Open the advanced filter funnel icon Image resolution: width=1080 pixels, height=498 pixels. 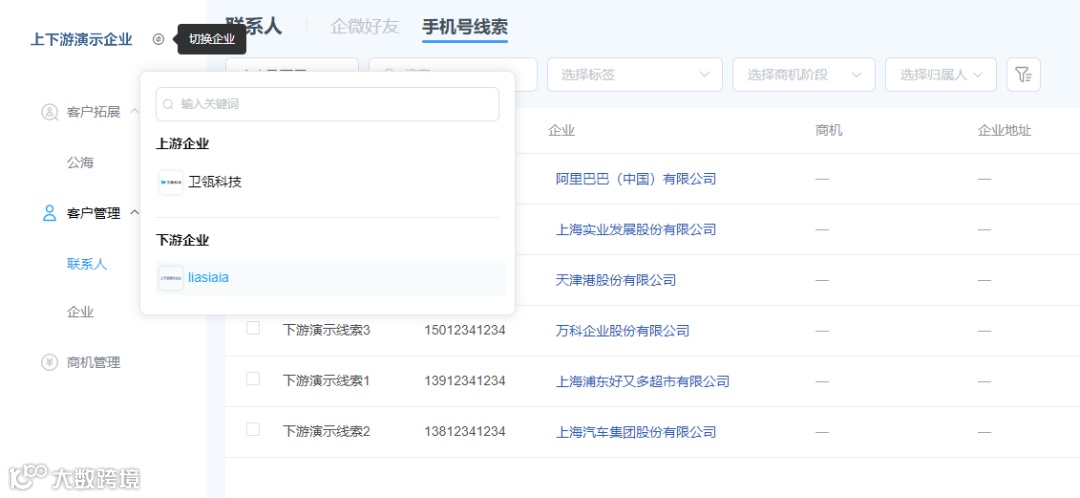tap(1024, 74)
